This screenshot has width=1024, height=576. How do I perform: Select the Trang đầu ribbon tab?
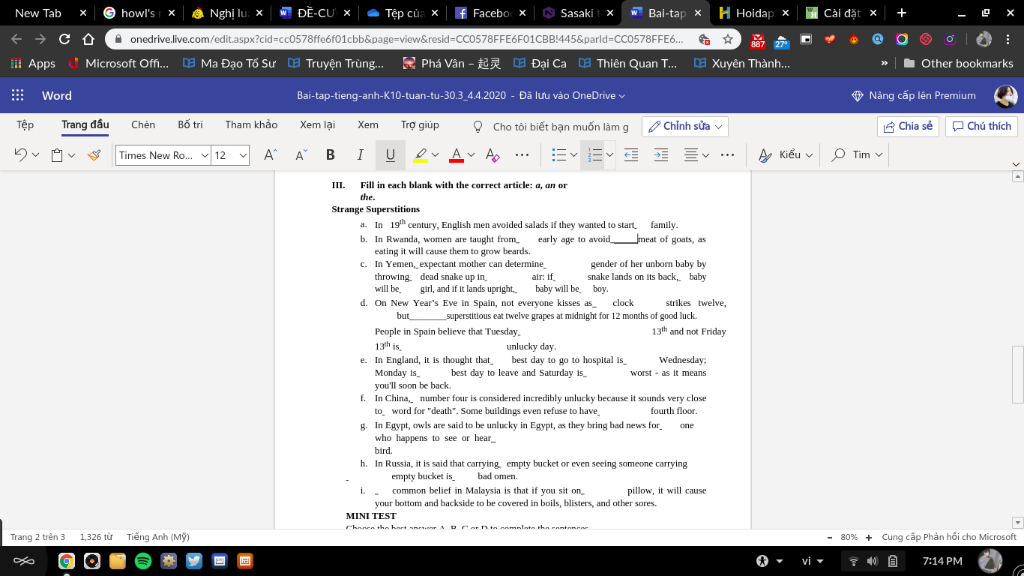tap(85, 125)
